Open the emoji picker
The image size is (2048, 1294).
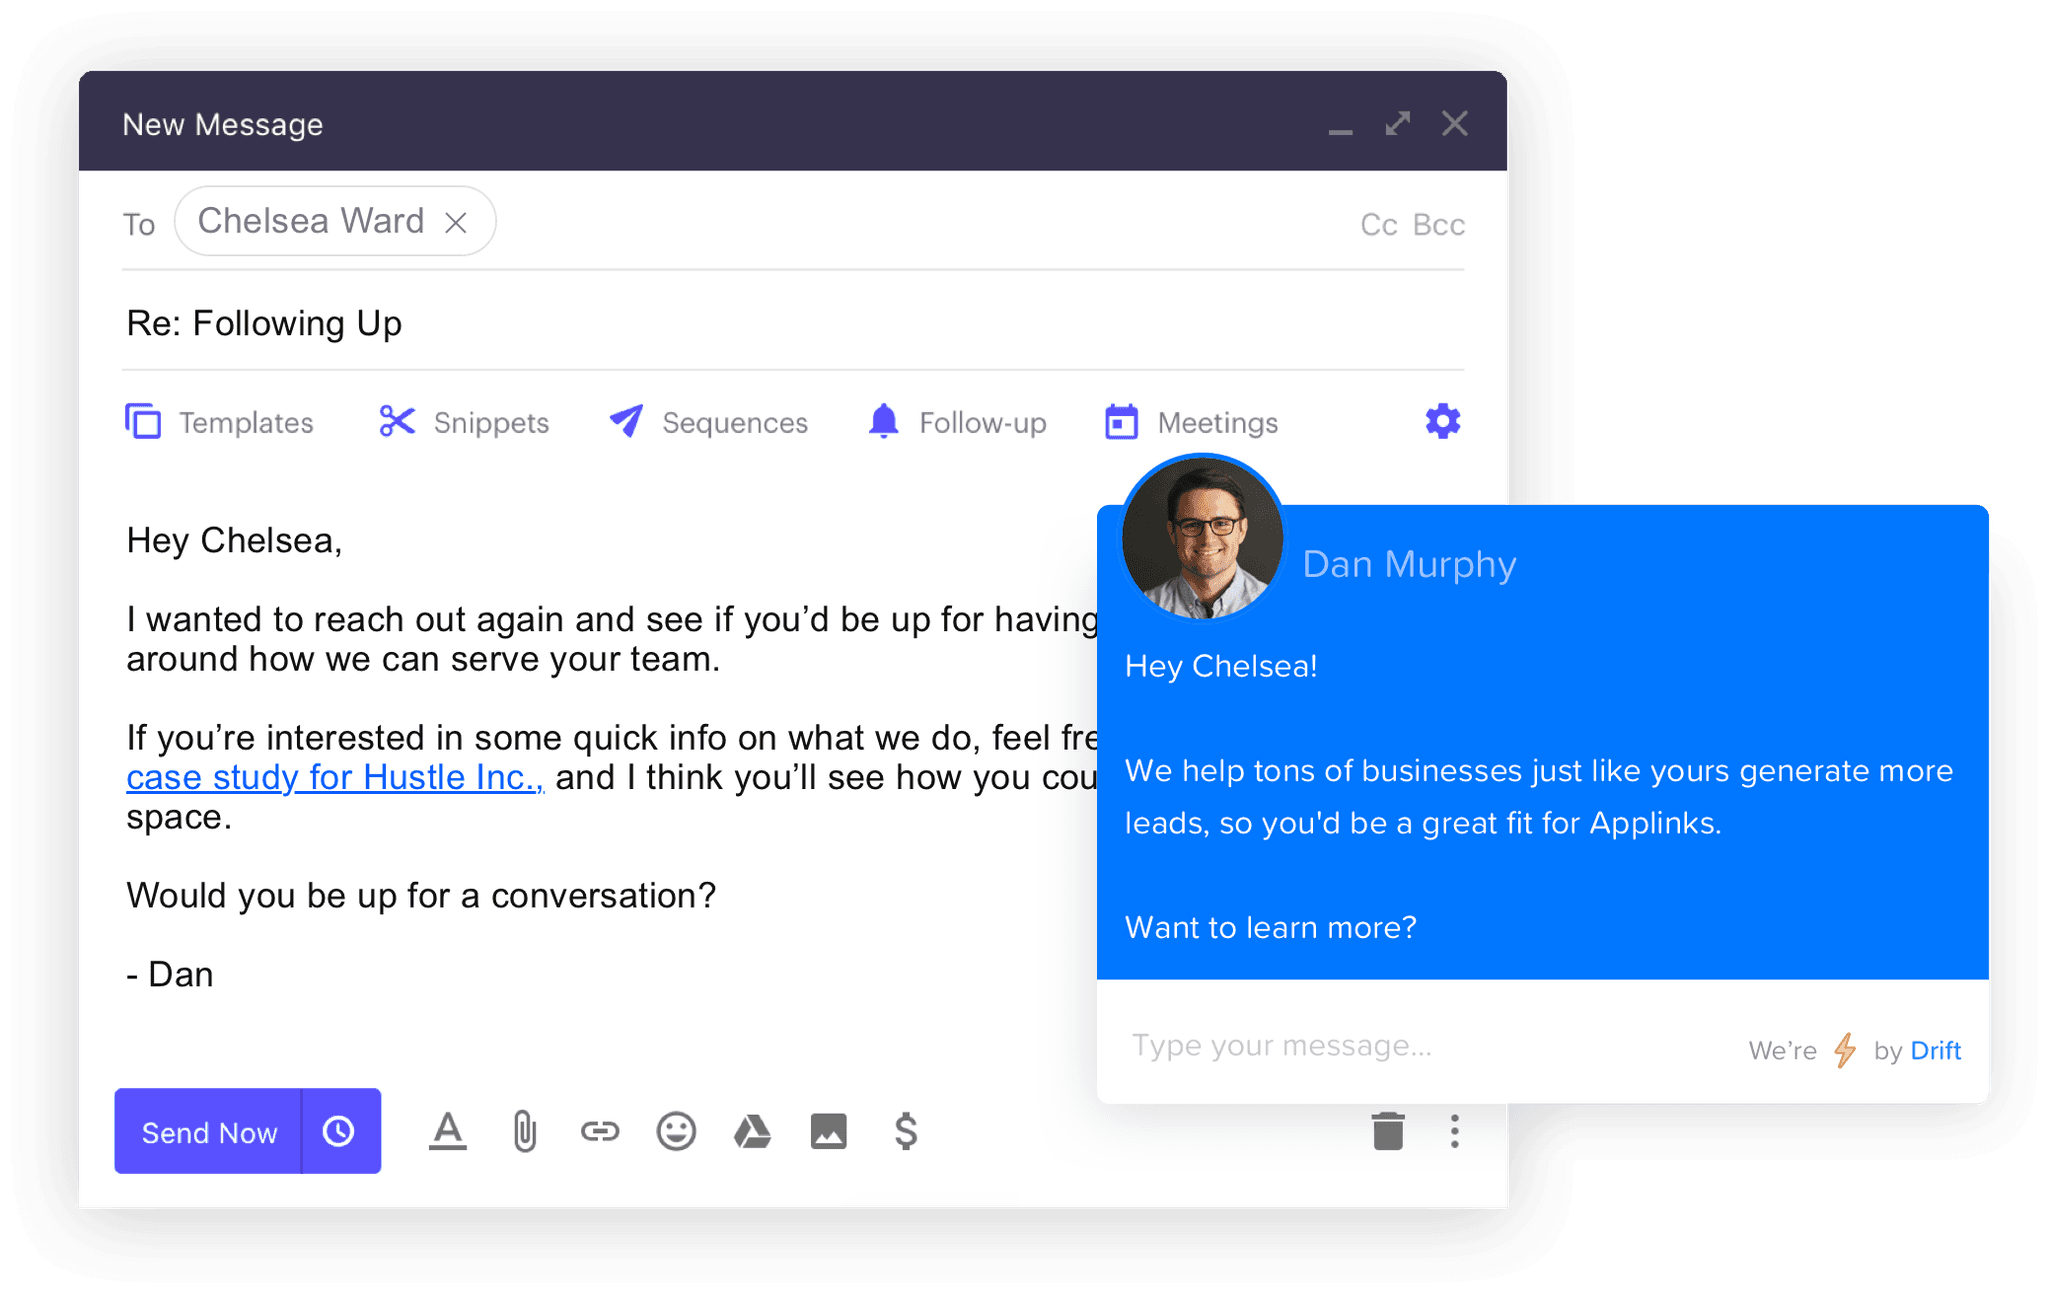(x=676, y=1131)
